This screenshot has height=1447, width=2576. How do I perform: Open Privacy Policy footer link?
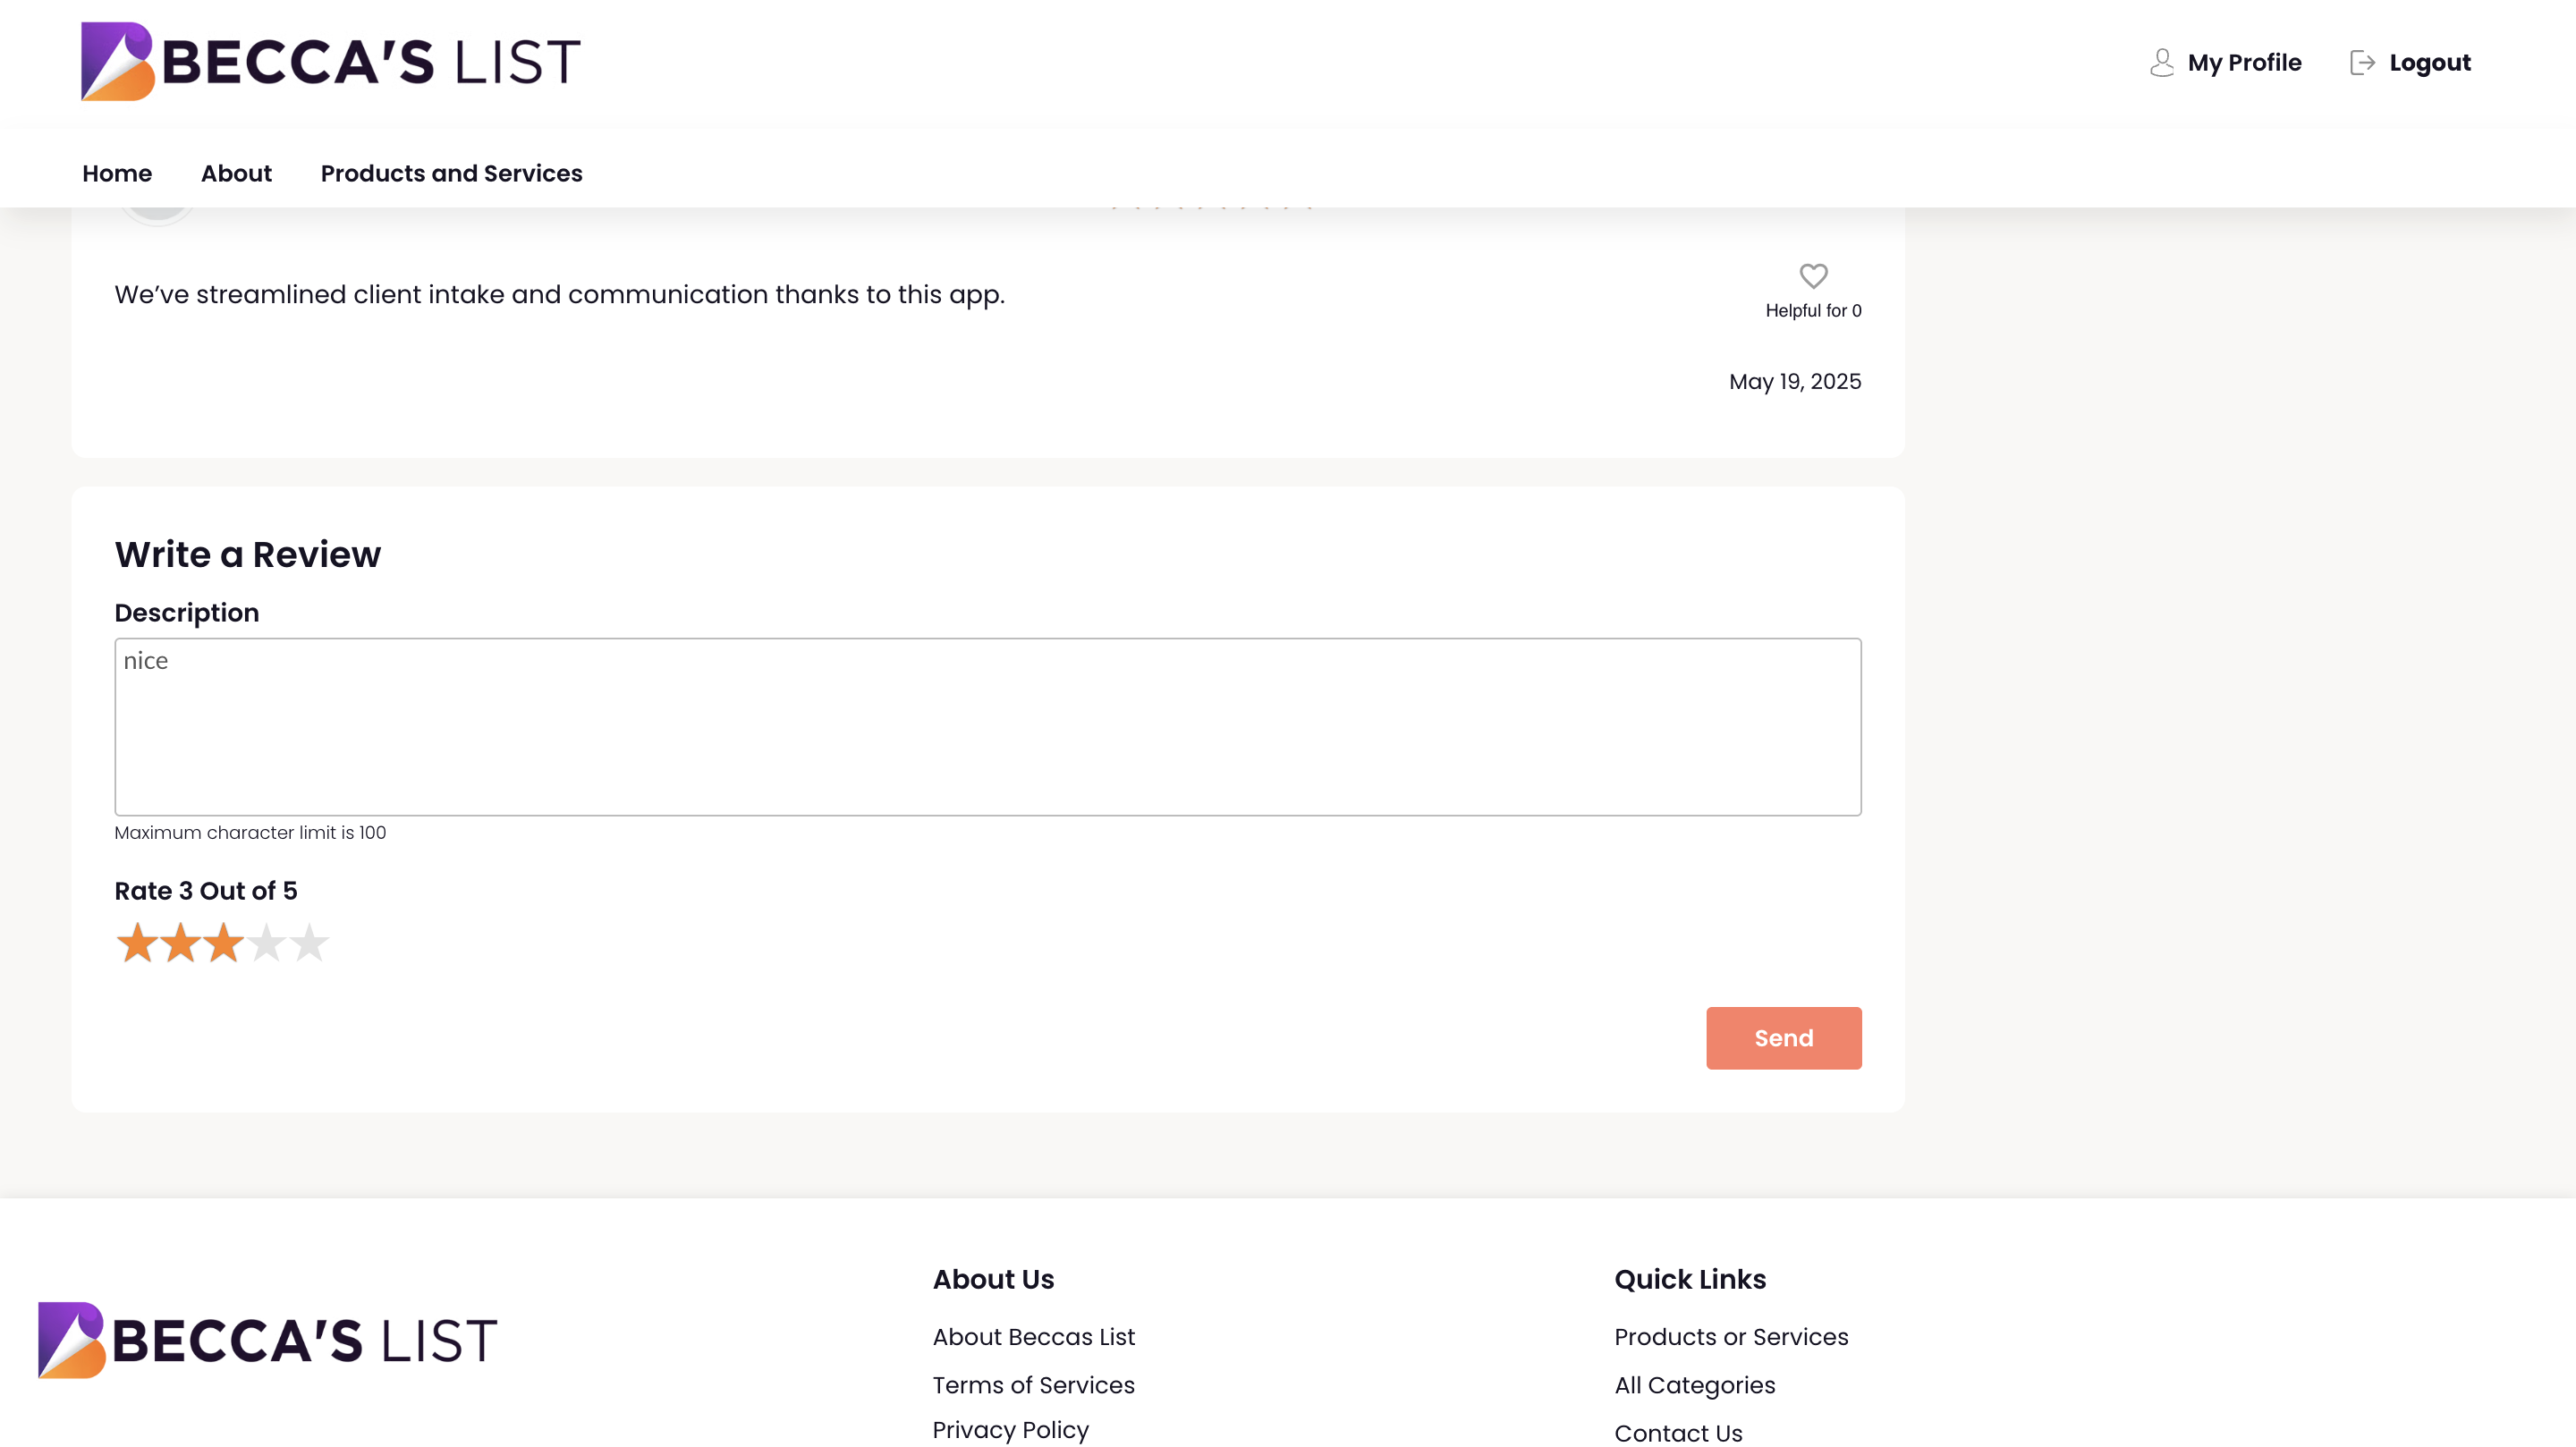point(1010,1430)
